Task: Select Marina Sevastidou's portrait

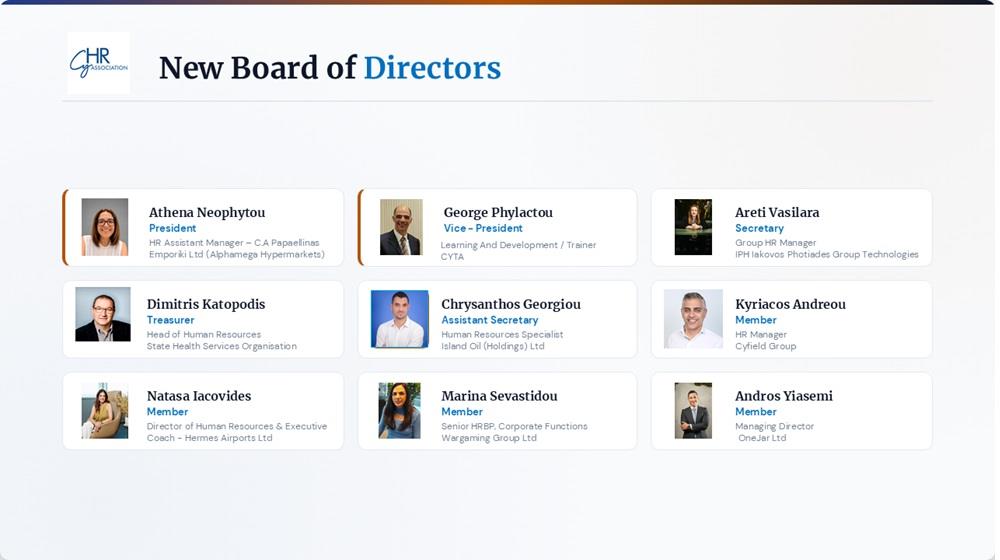Action: (x=399, y=411)
